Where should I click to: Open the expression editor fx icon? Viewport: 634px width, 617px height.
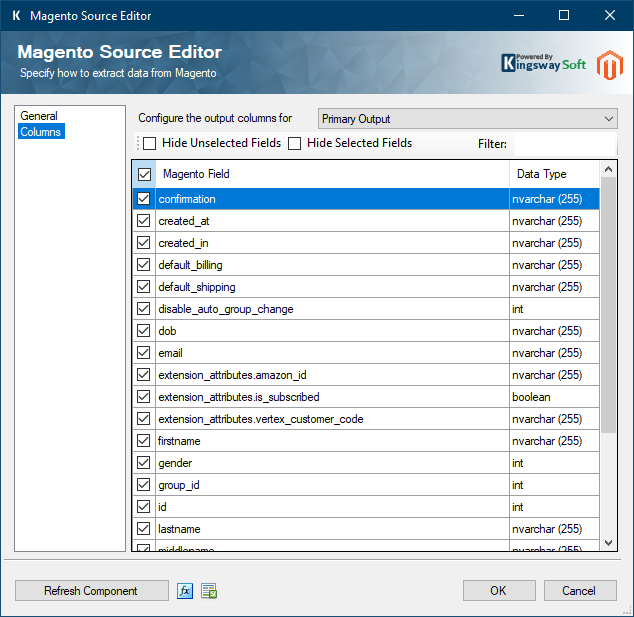tap(185, 591)
